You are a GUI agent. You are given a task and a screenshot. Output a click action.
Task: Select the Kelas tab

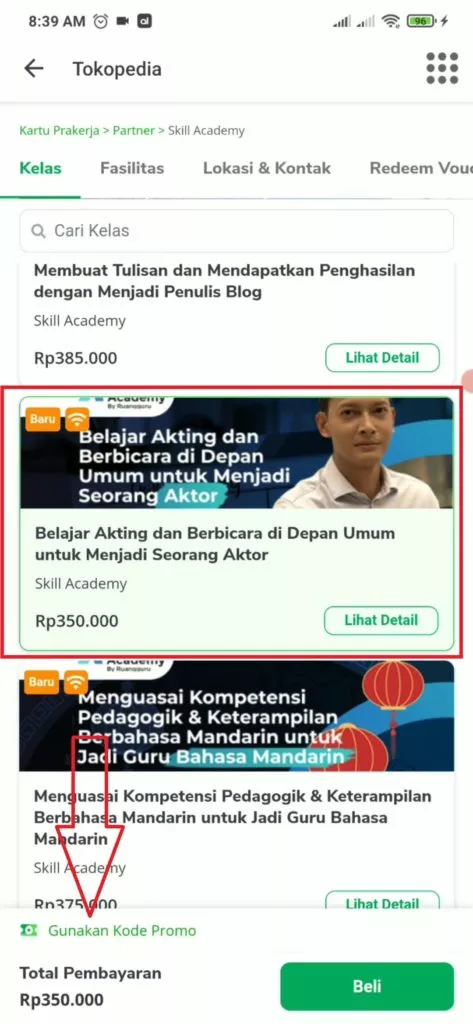[x=41, y=168]
